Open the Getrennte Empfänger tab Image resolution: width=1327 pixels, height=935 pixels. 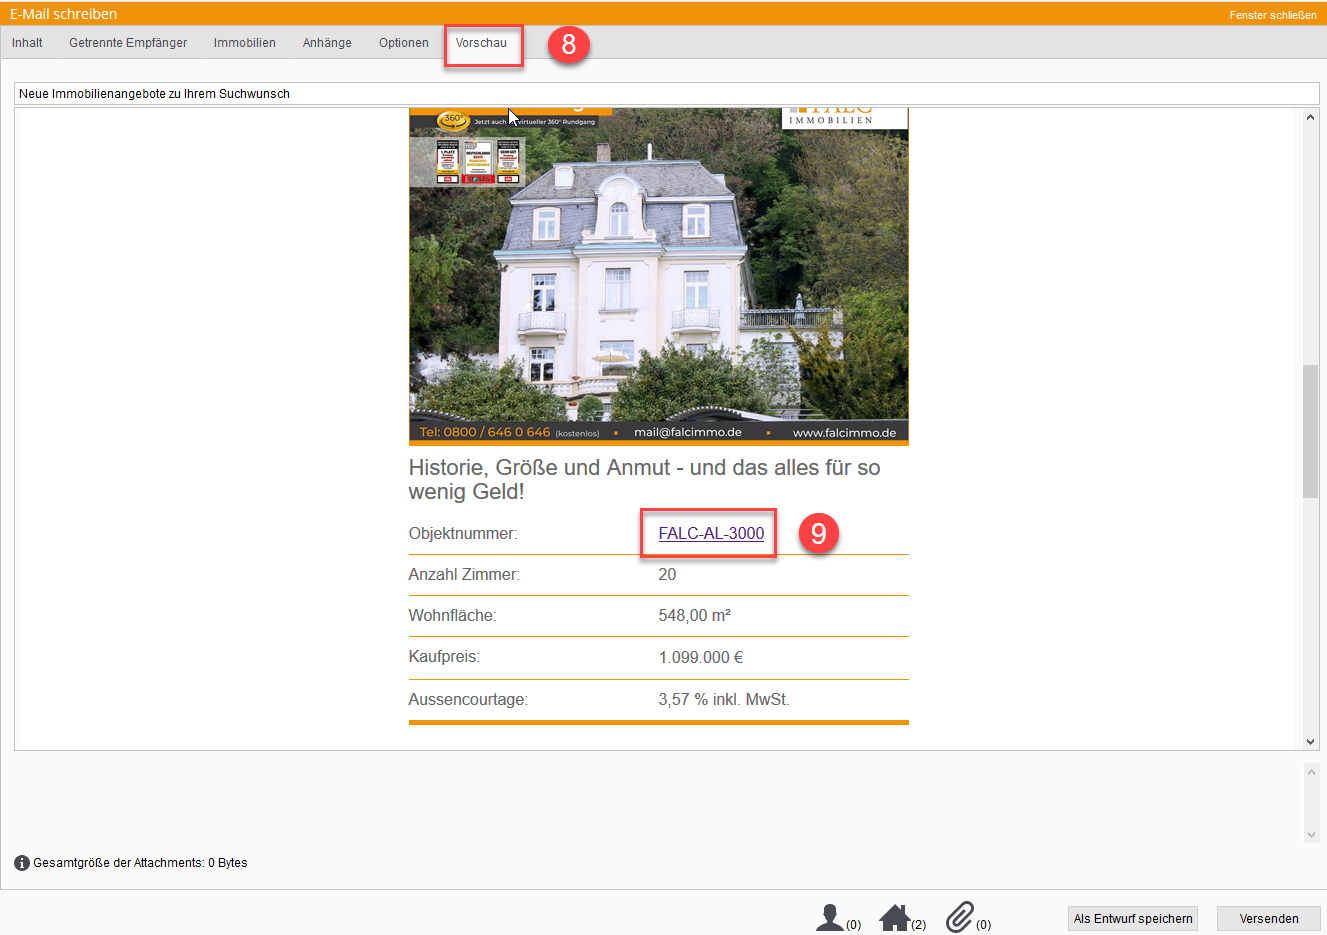tap(128, 43)
